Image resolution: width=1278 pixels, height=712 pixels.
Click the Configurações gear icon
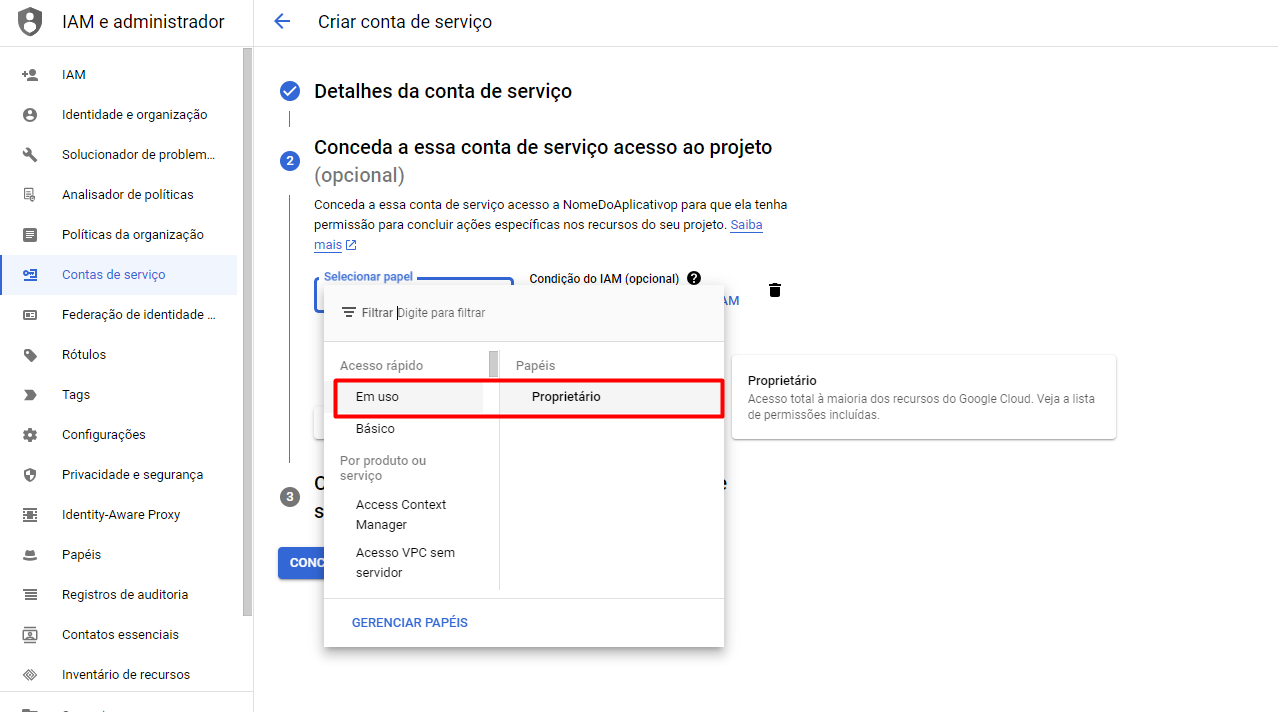30,435
